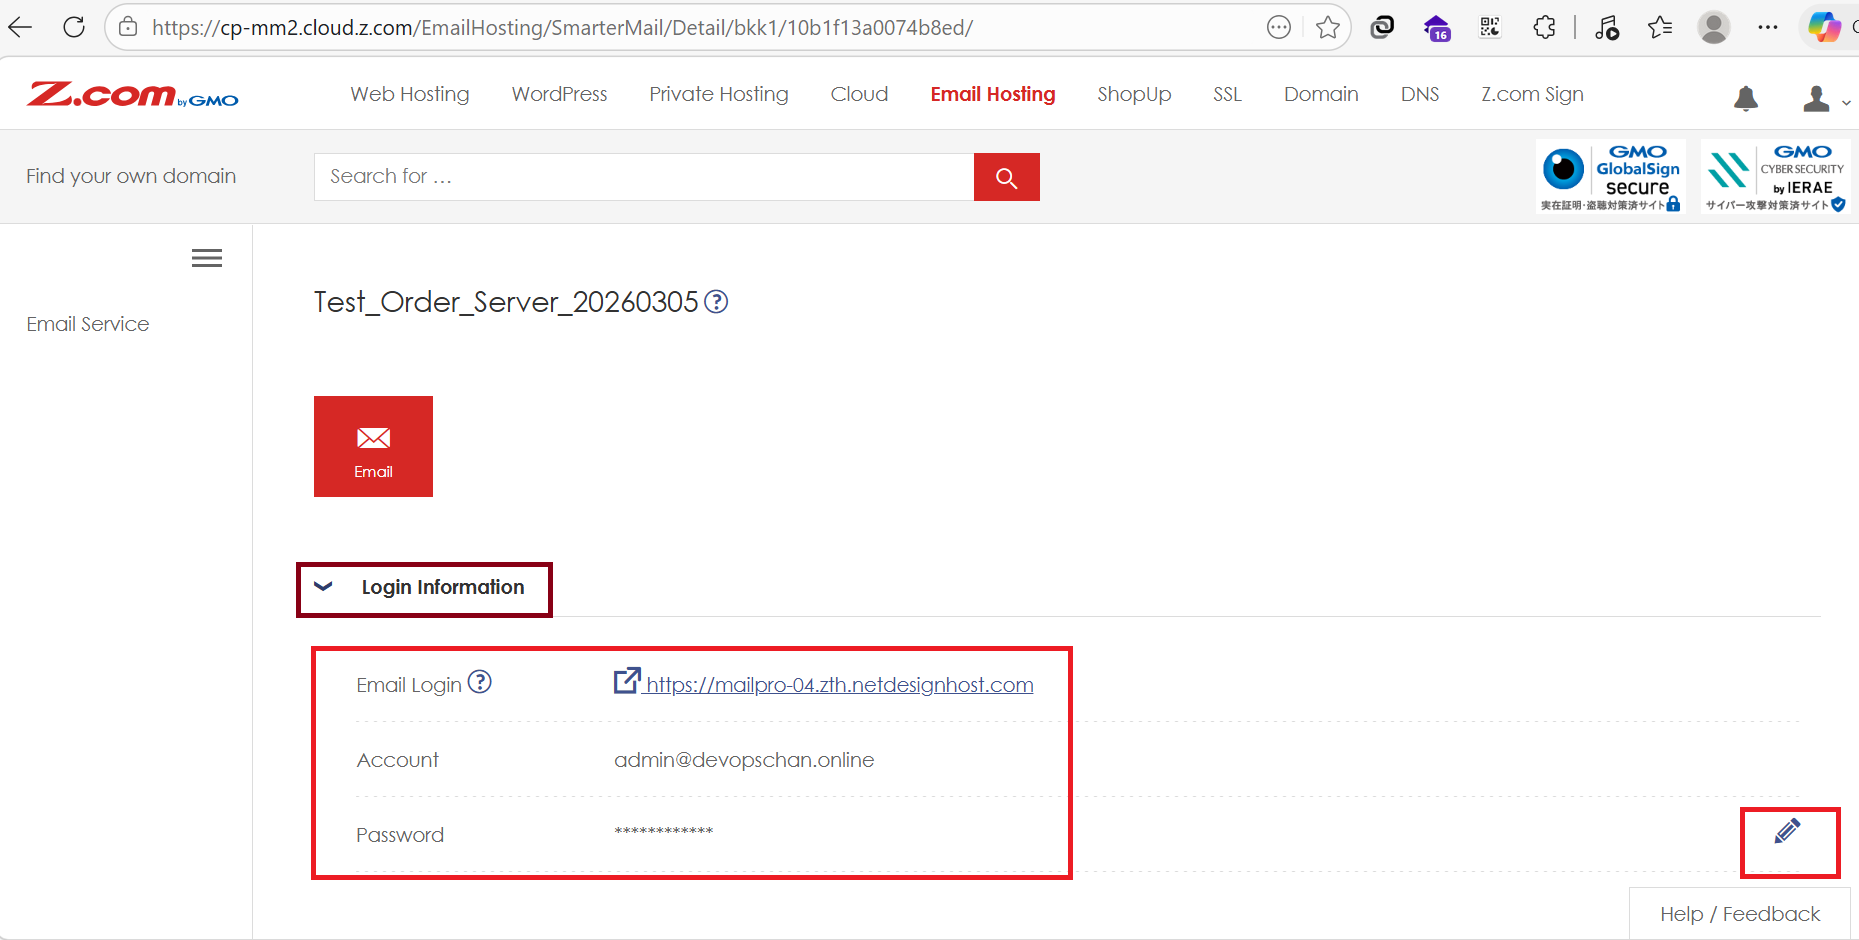This screenshot has width=1859, height=940.
Task: Select the admin@devopschan.online account text
Action: (x=744, y=760)
